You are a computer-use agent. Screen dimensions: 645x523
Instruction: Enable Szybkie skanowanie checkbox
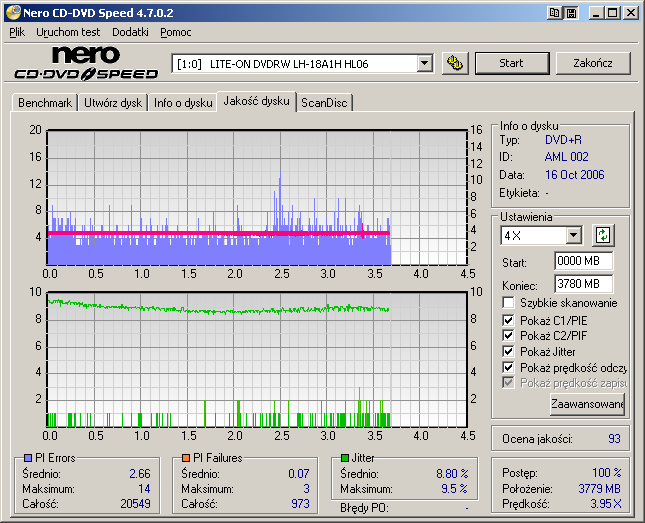pos(508,303)
